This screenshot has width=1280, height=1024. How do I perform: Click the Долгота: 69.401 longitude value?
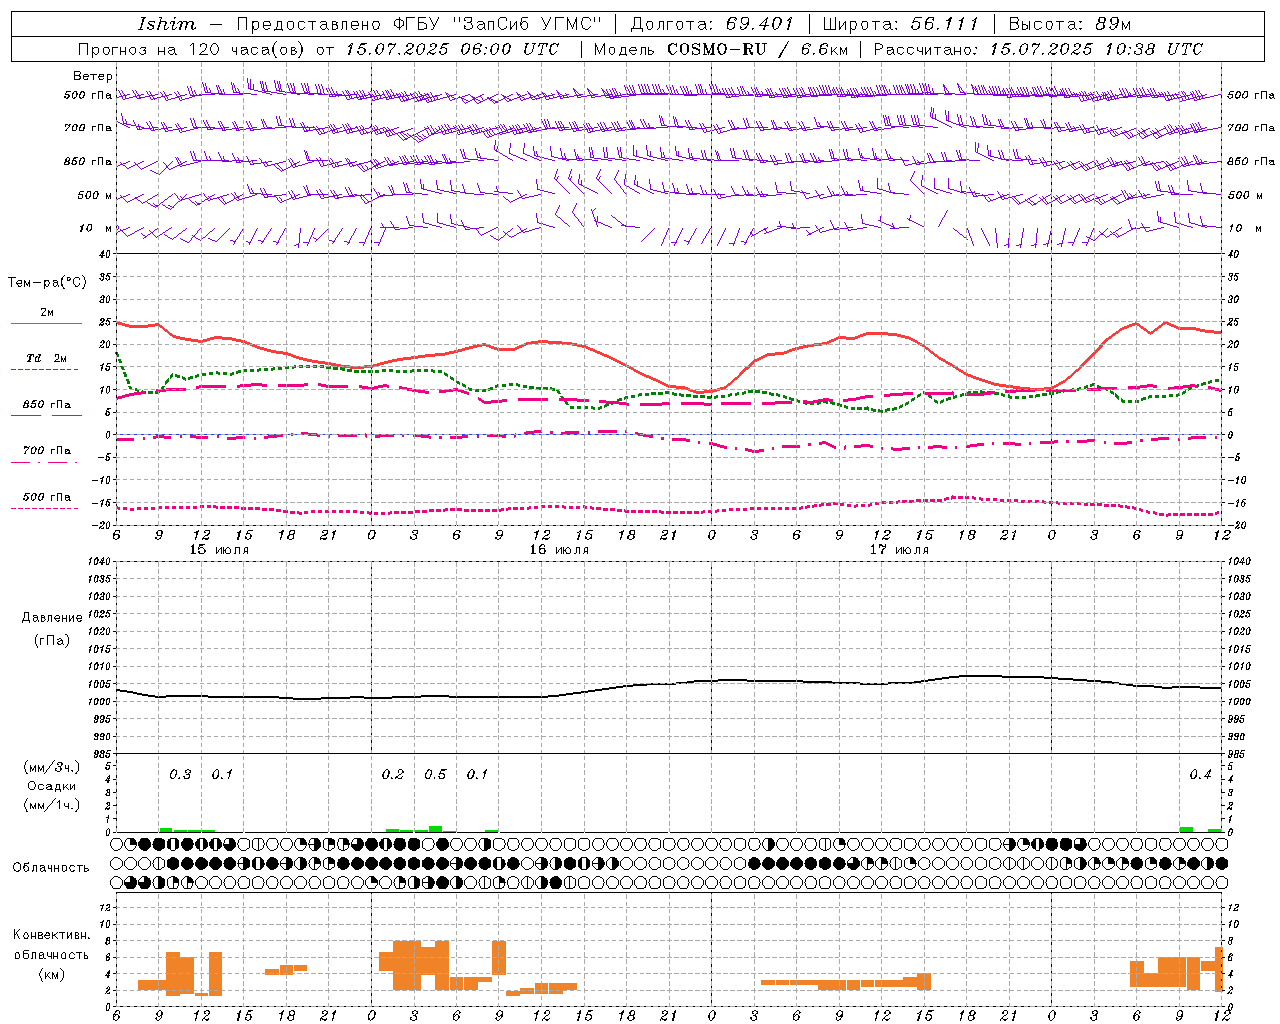[x=711, y=23]
